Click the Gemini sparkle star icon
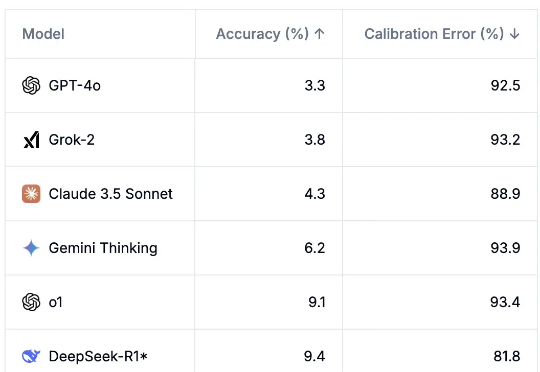The height and width of the screenshot is (372, 540). [31, 248]
